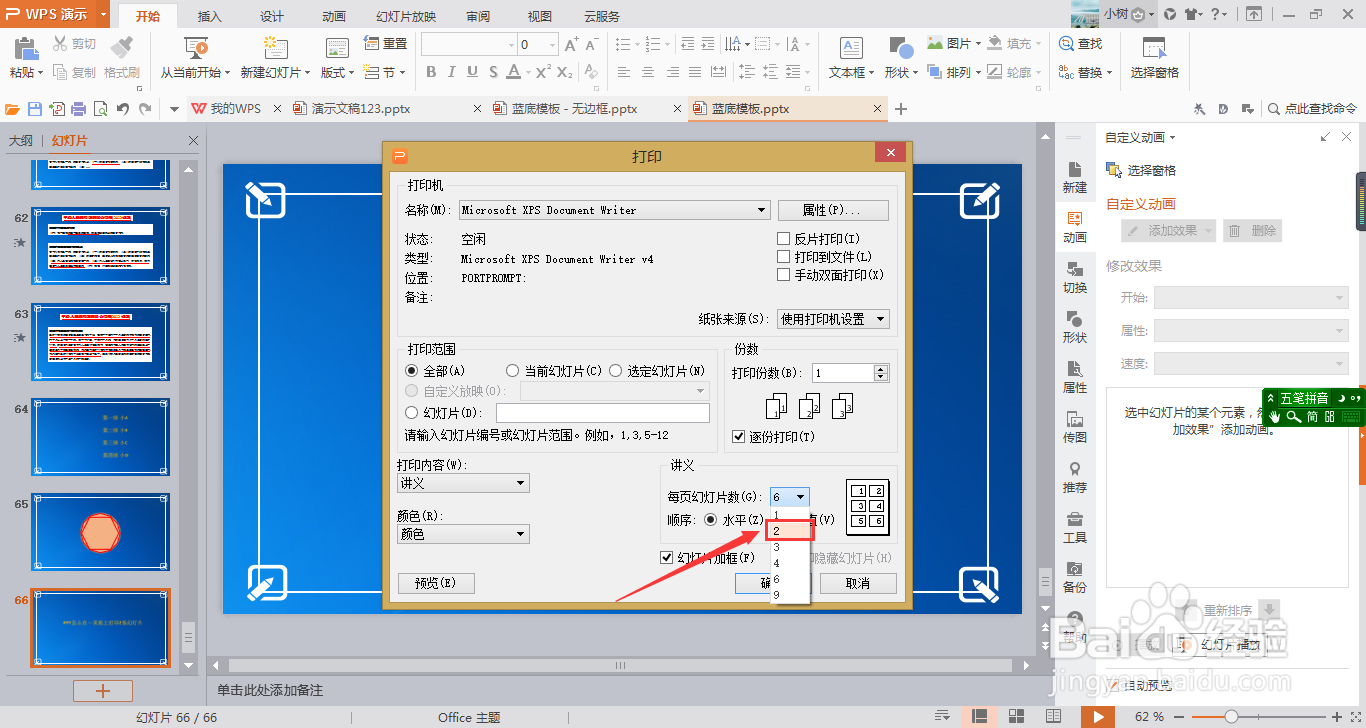
Task: Click the notes area (单击此处添加备注)
Action: [270, 690]
